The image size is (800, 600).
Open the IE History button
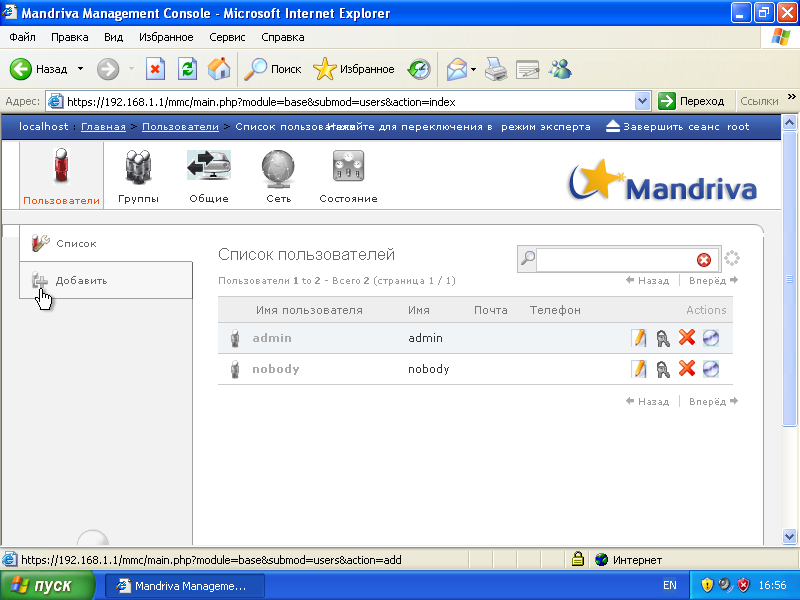(419, 69)
